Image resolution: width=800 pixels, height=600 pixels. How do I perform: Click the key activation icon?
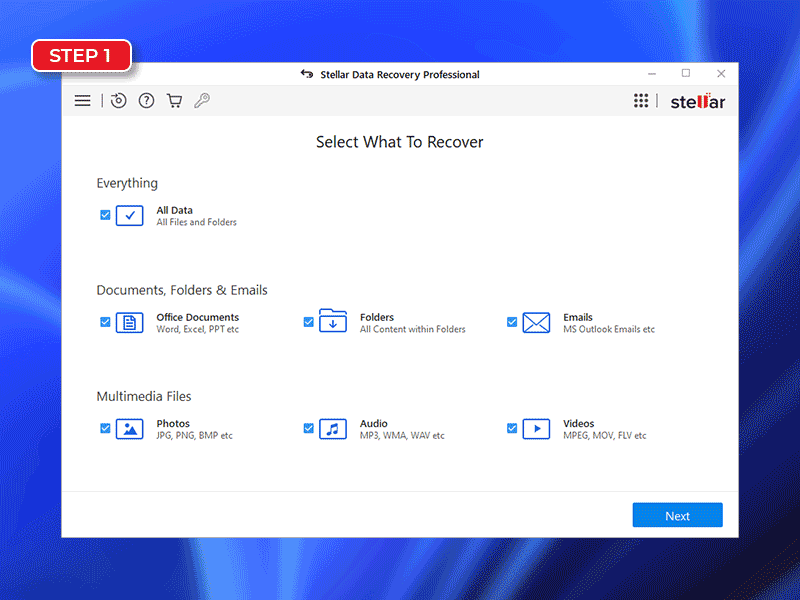pos(202,101)
